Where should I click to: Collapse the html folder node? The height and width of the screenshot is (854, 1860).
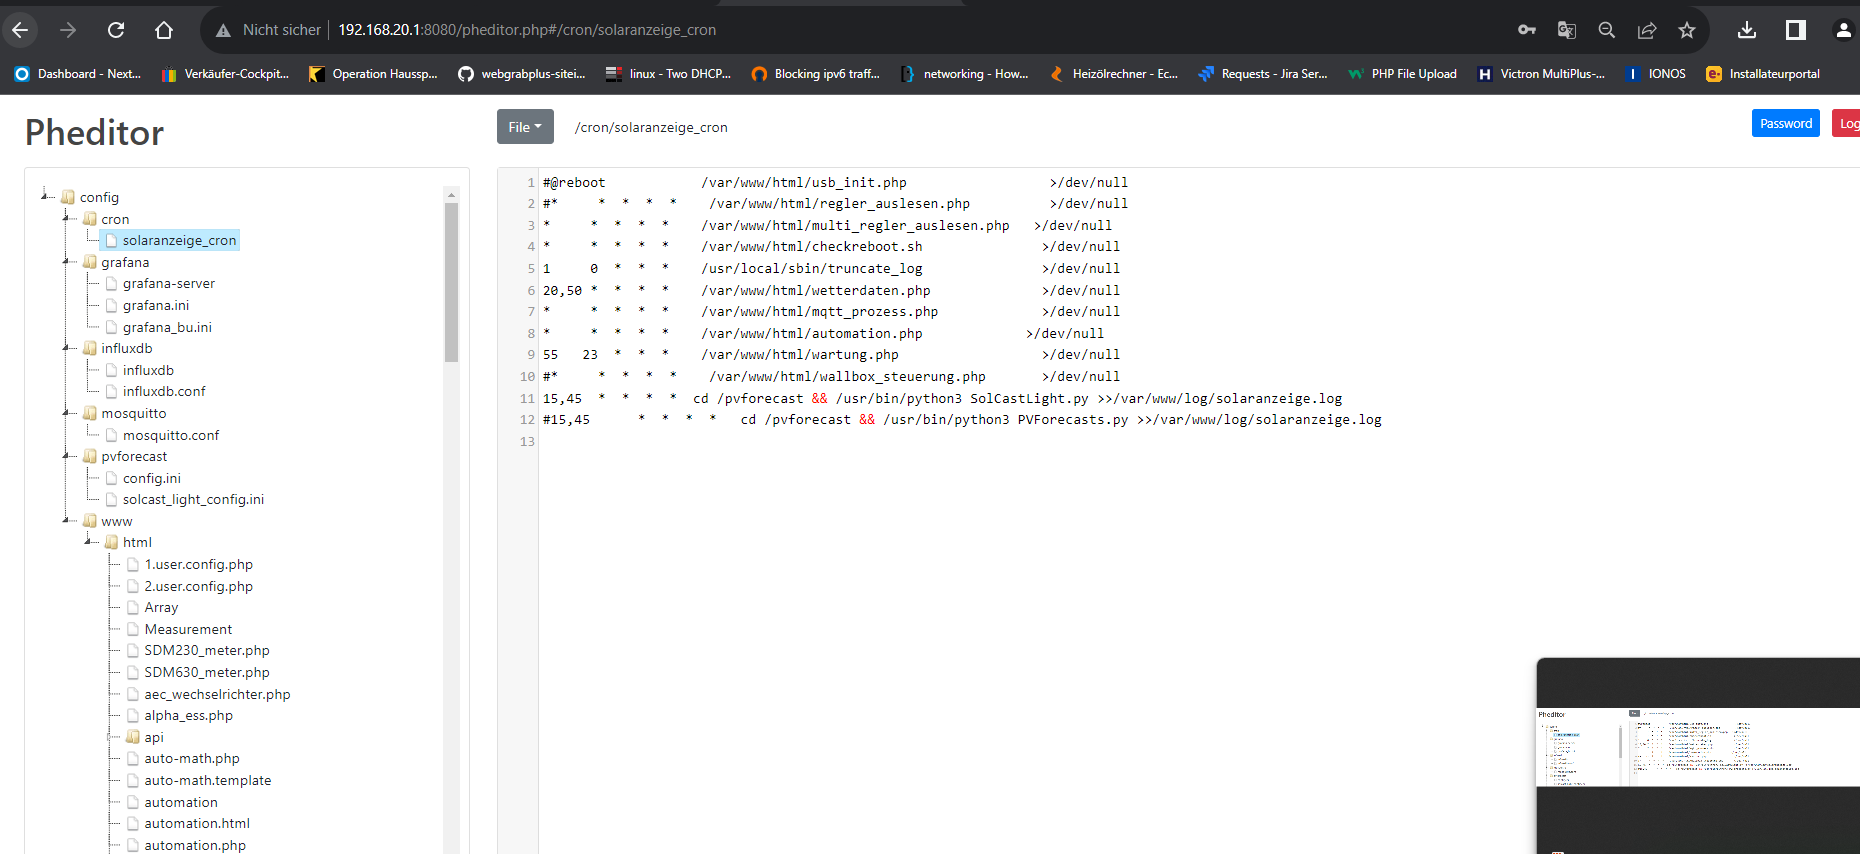click(x=89, y=541)
